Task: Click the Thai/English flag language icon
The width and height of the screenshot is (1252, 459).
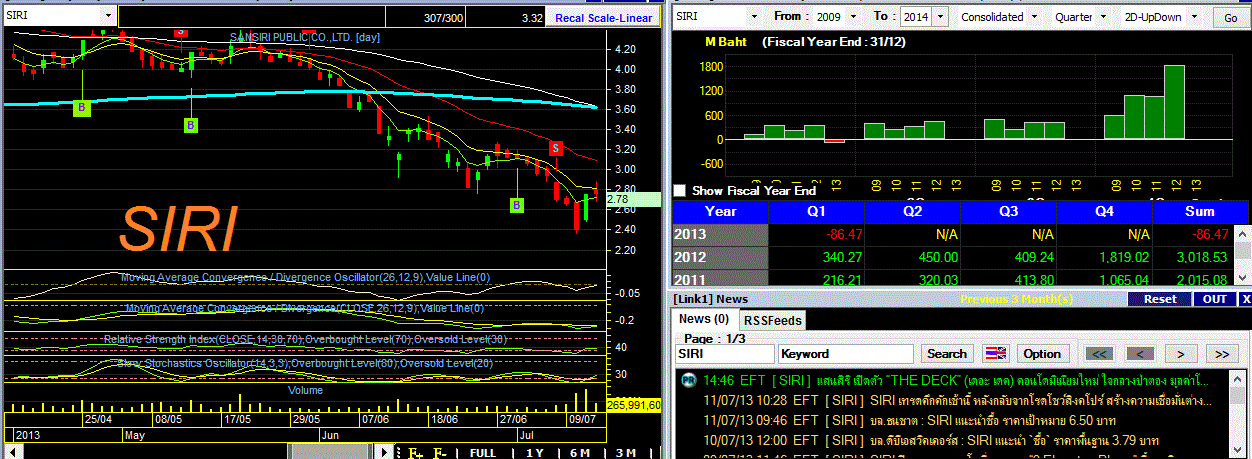Action: (x=995, y=354)
